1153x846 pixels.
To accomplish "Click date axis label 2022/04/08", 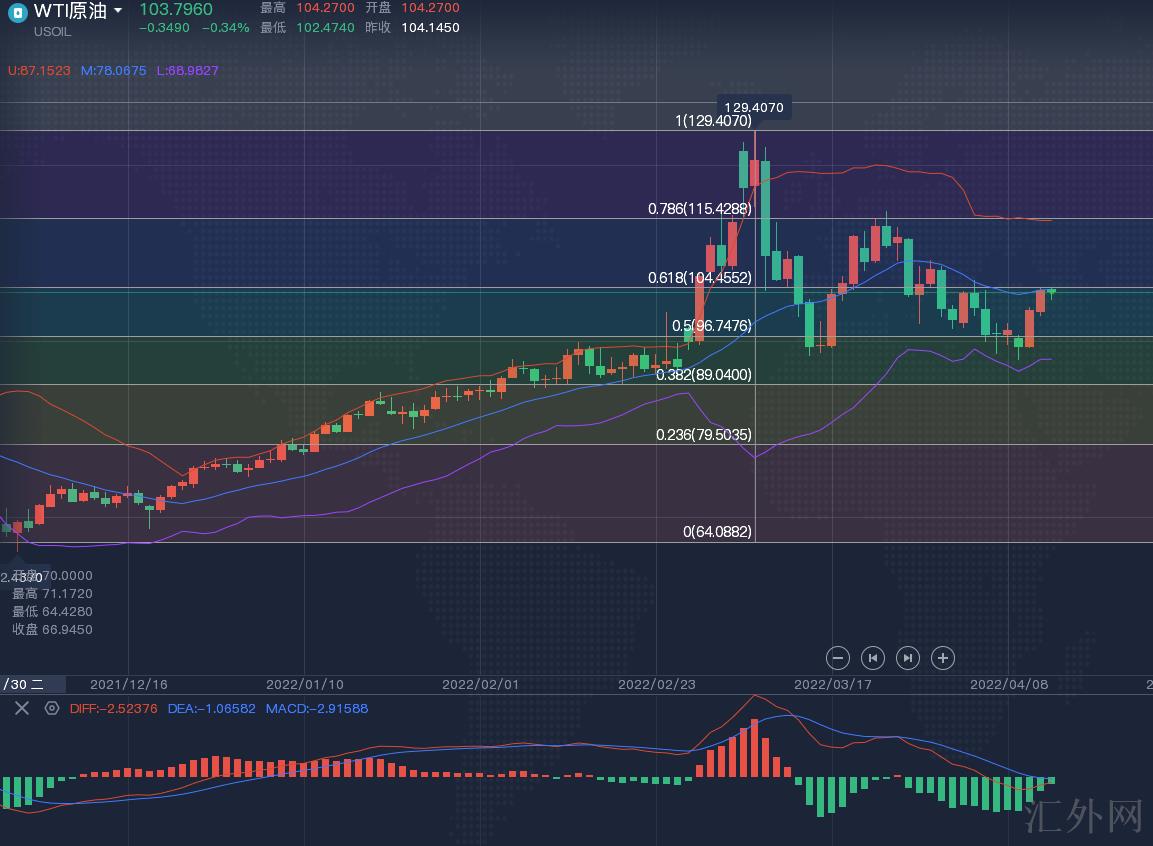I will tap(1009, 684).
